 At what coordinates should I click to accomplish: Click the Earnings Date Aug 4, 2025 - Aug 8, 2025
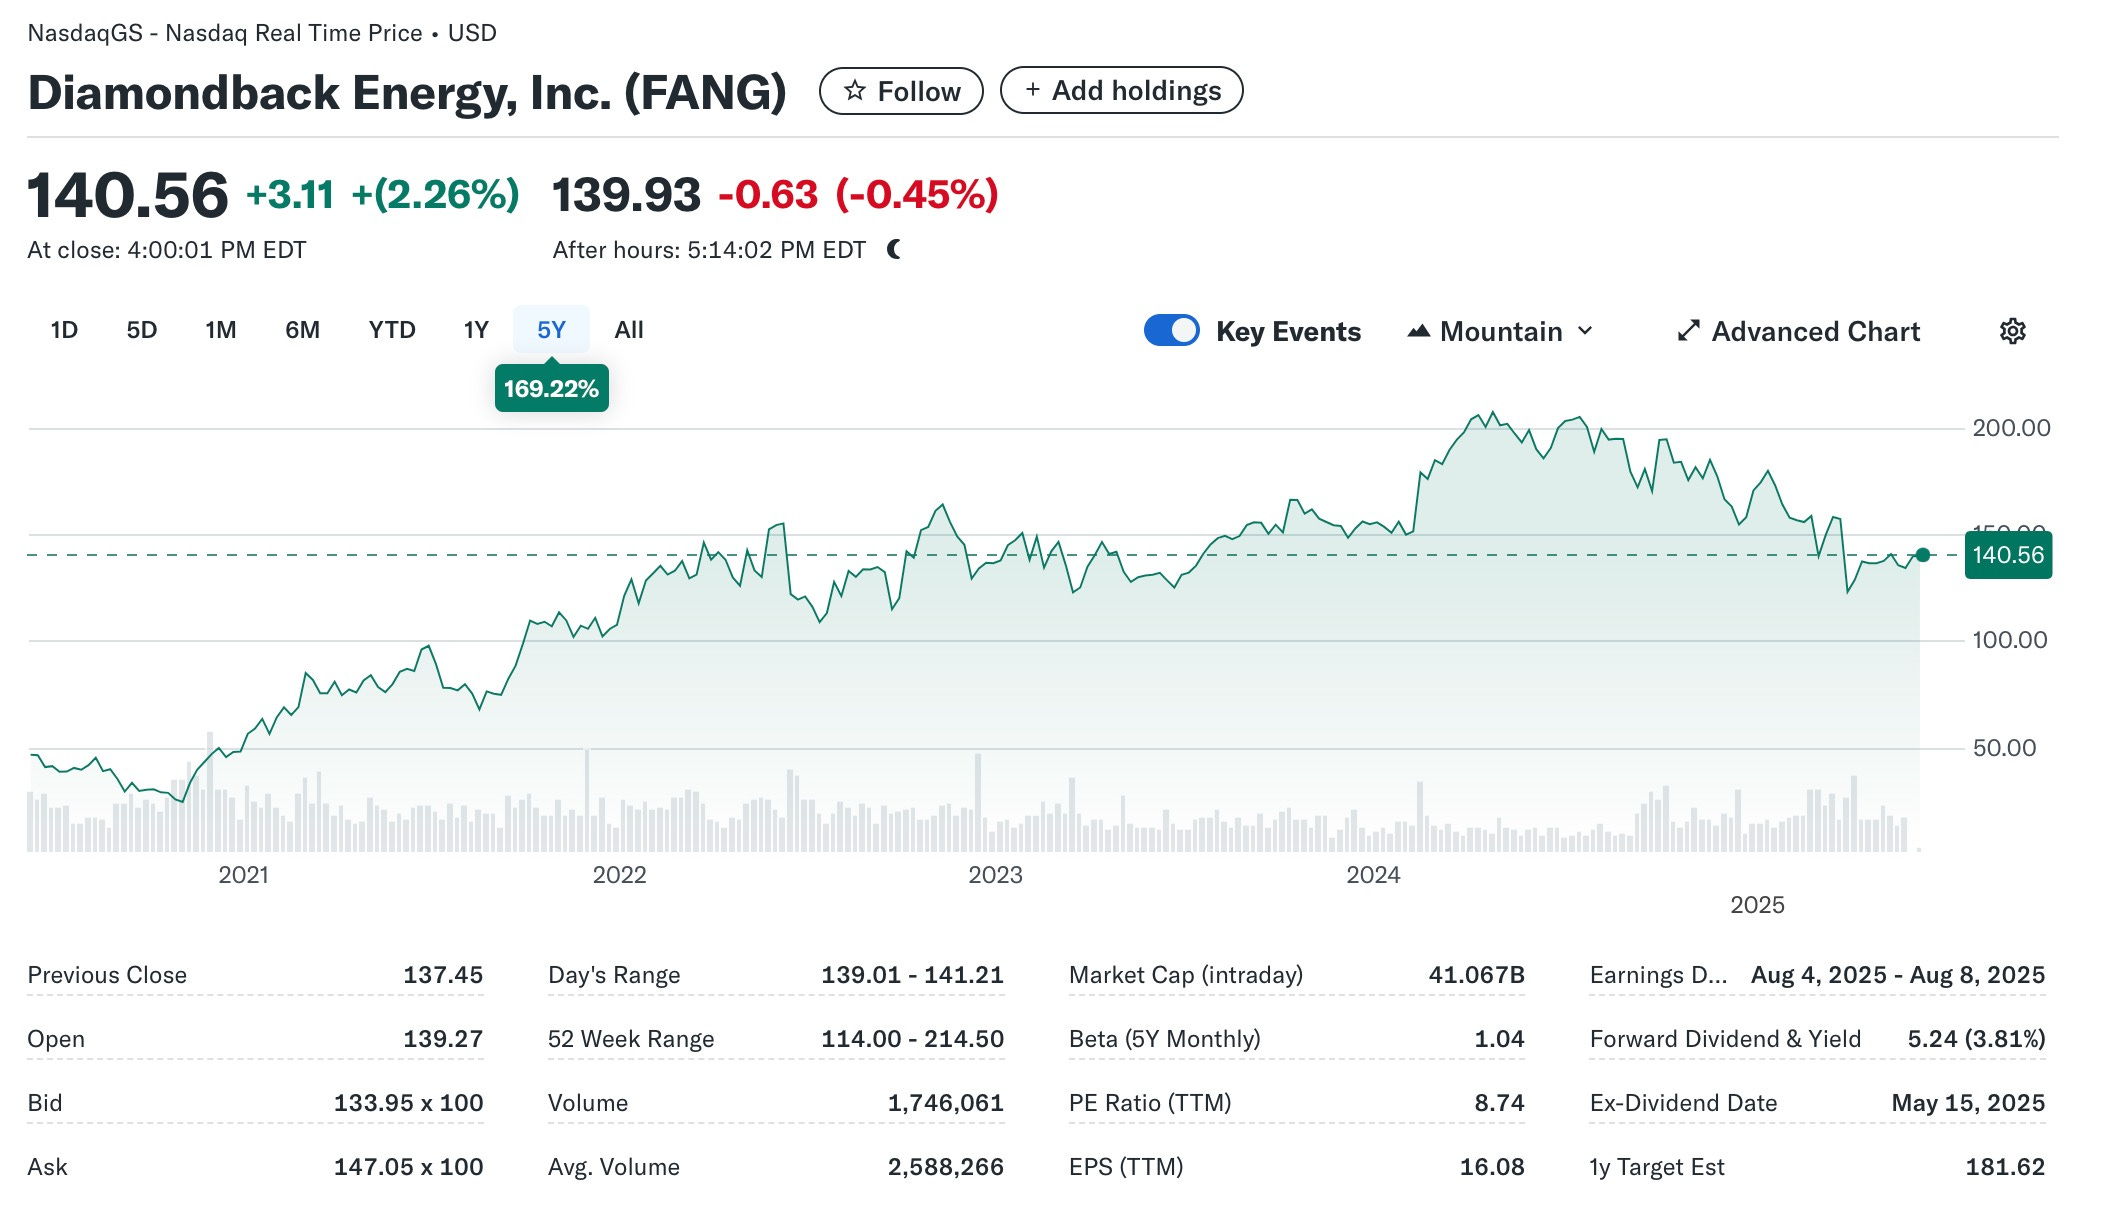pos(1897,975)
